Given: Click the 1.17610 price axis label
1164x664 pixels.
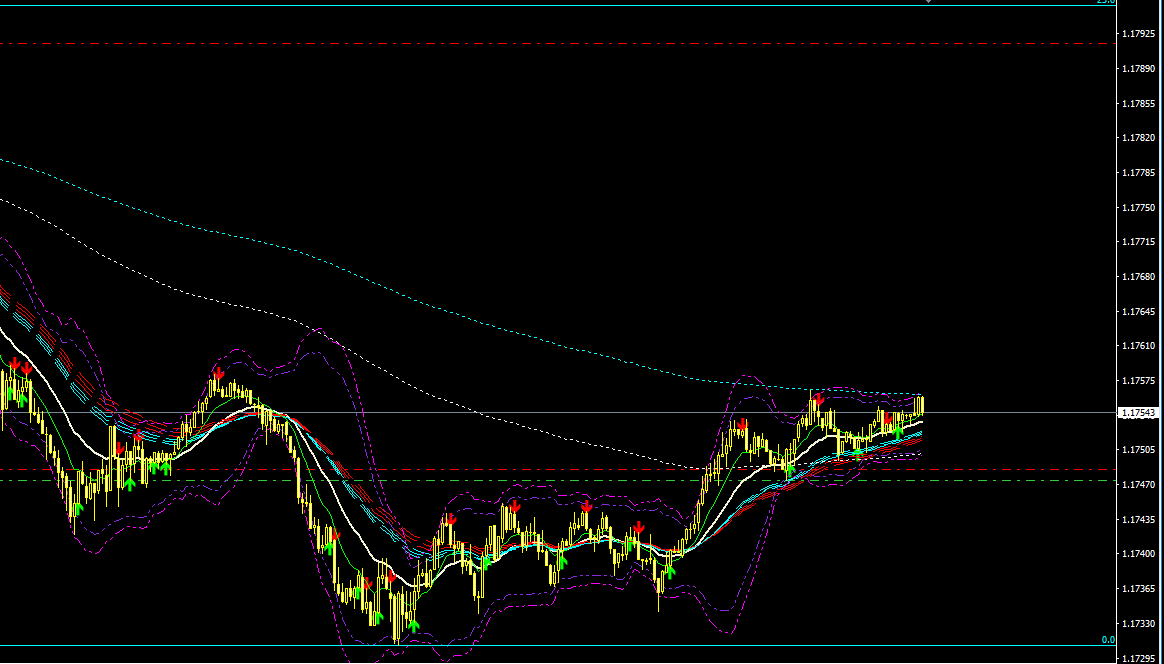Looking at the screenshot, I should tap(1139, 345).
